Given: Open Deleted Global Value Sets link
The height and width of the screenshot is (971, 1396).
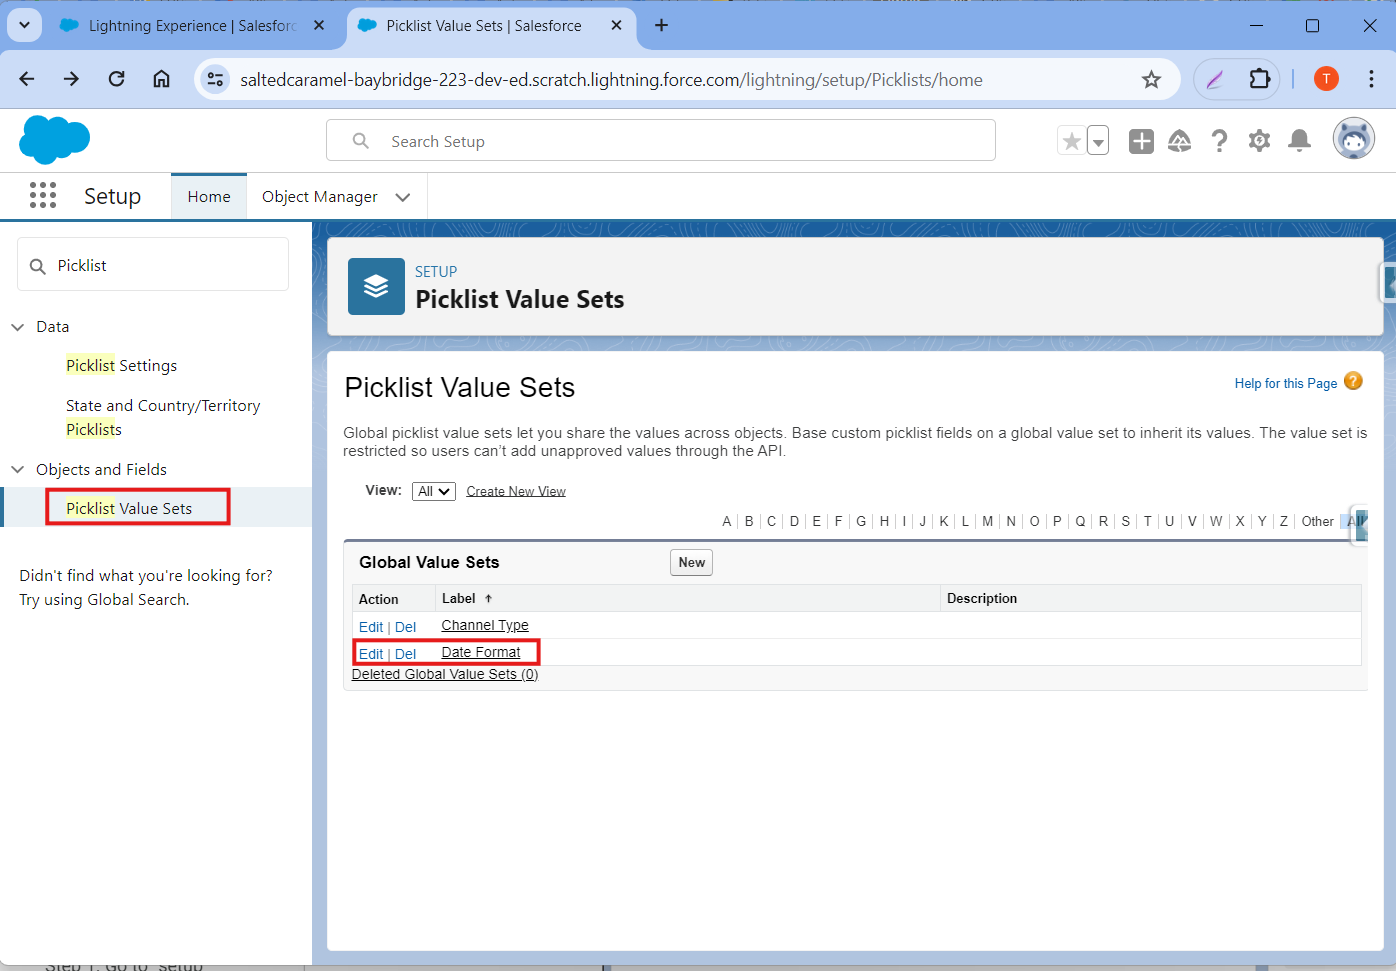Looking at the screenshot, I should 445,674.
